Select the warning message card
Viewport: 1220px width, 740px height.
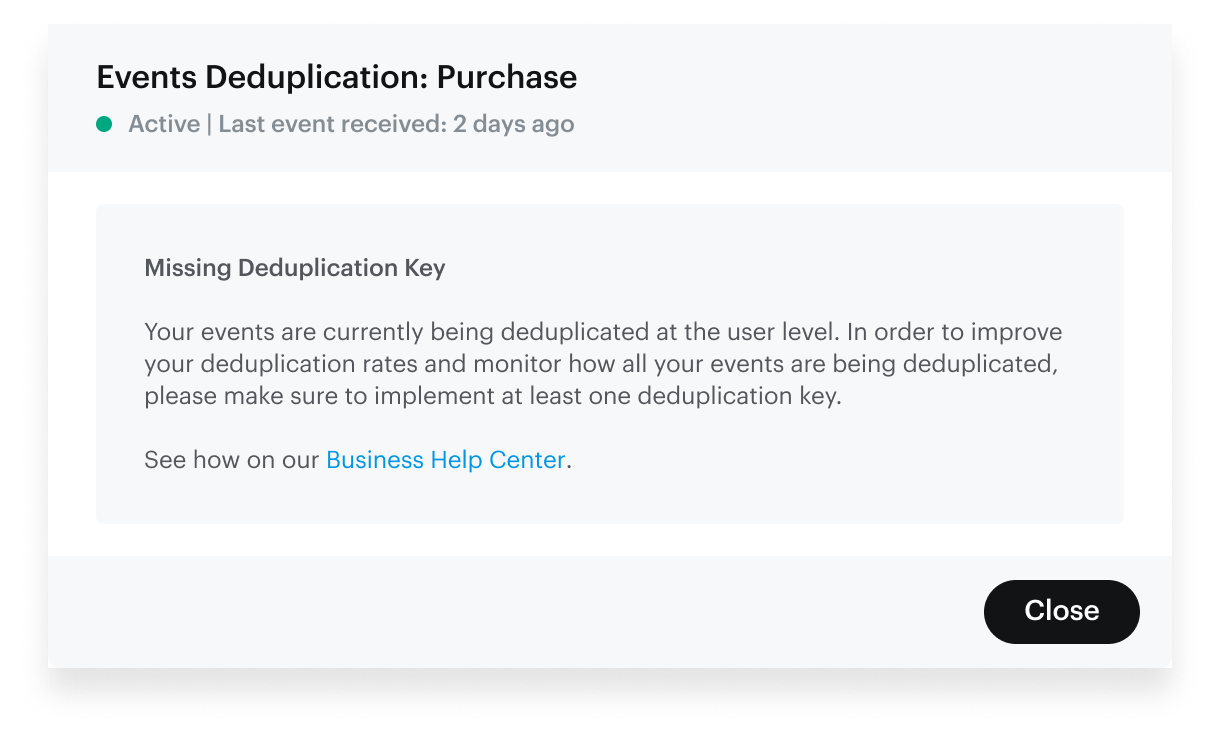(610, 363)
